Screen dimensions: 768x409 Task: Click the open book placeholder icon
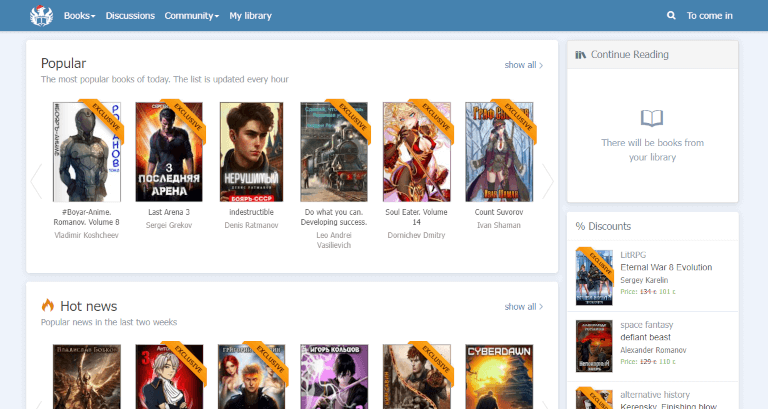click(652, 118)
